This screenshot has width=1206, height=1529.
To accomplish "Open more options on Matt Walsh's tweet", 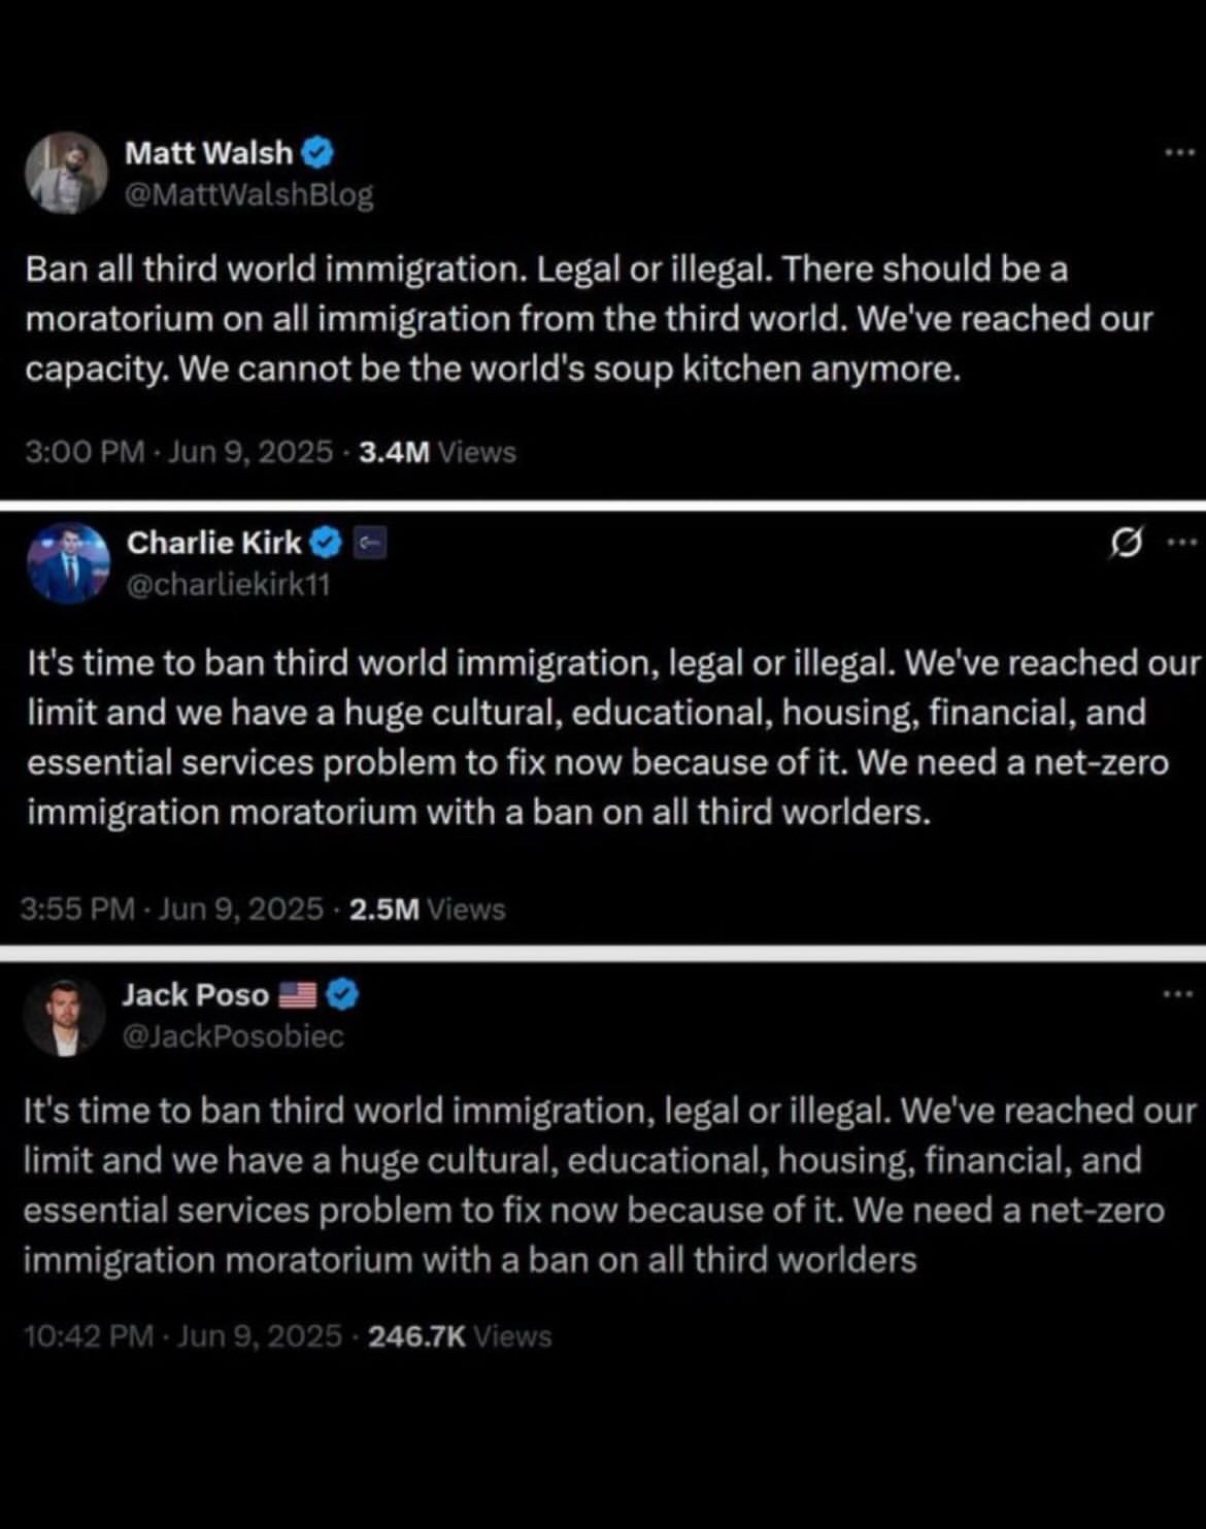I will click(x=1179, y=153).
